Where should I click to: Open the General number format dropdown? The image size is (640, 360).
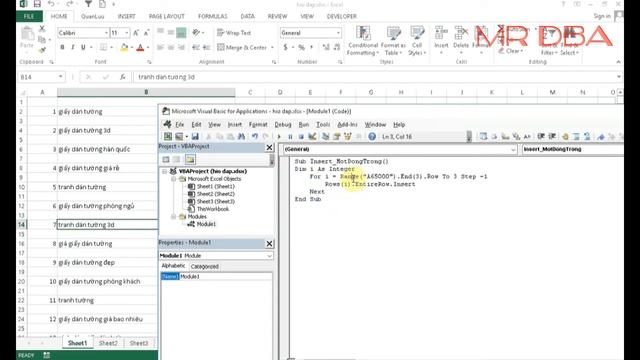[x=338, y=33]
